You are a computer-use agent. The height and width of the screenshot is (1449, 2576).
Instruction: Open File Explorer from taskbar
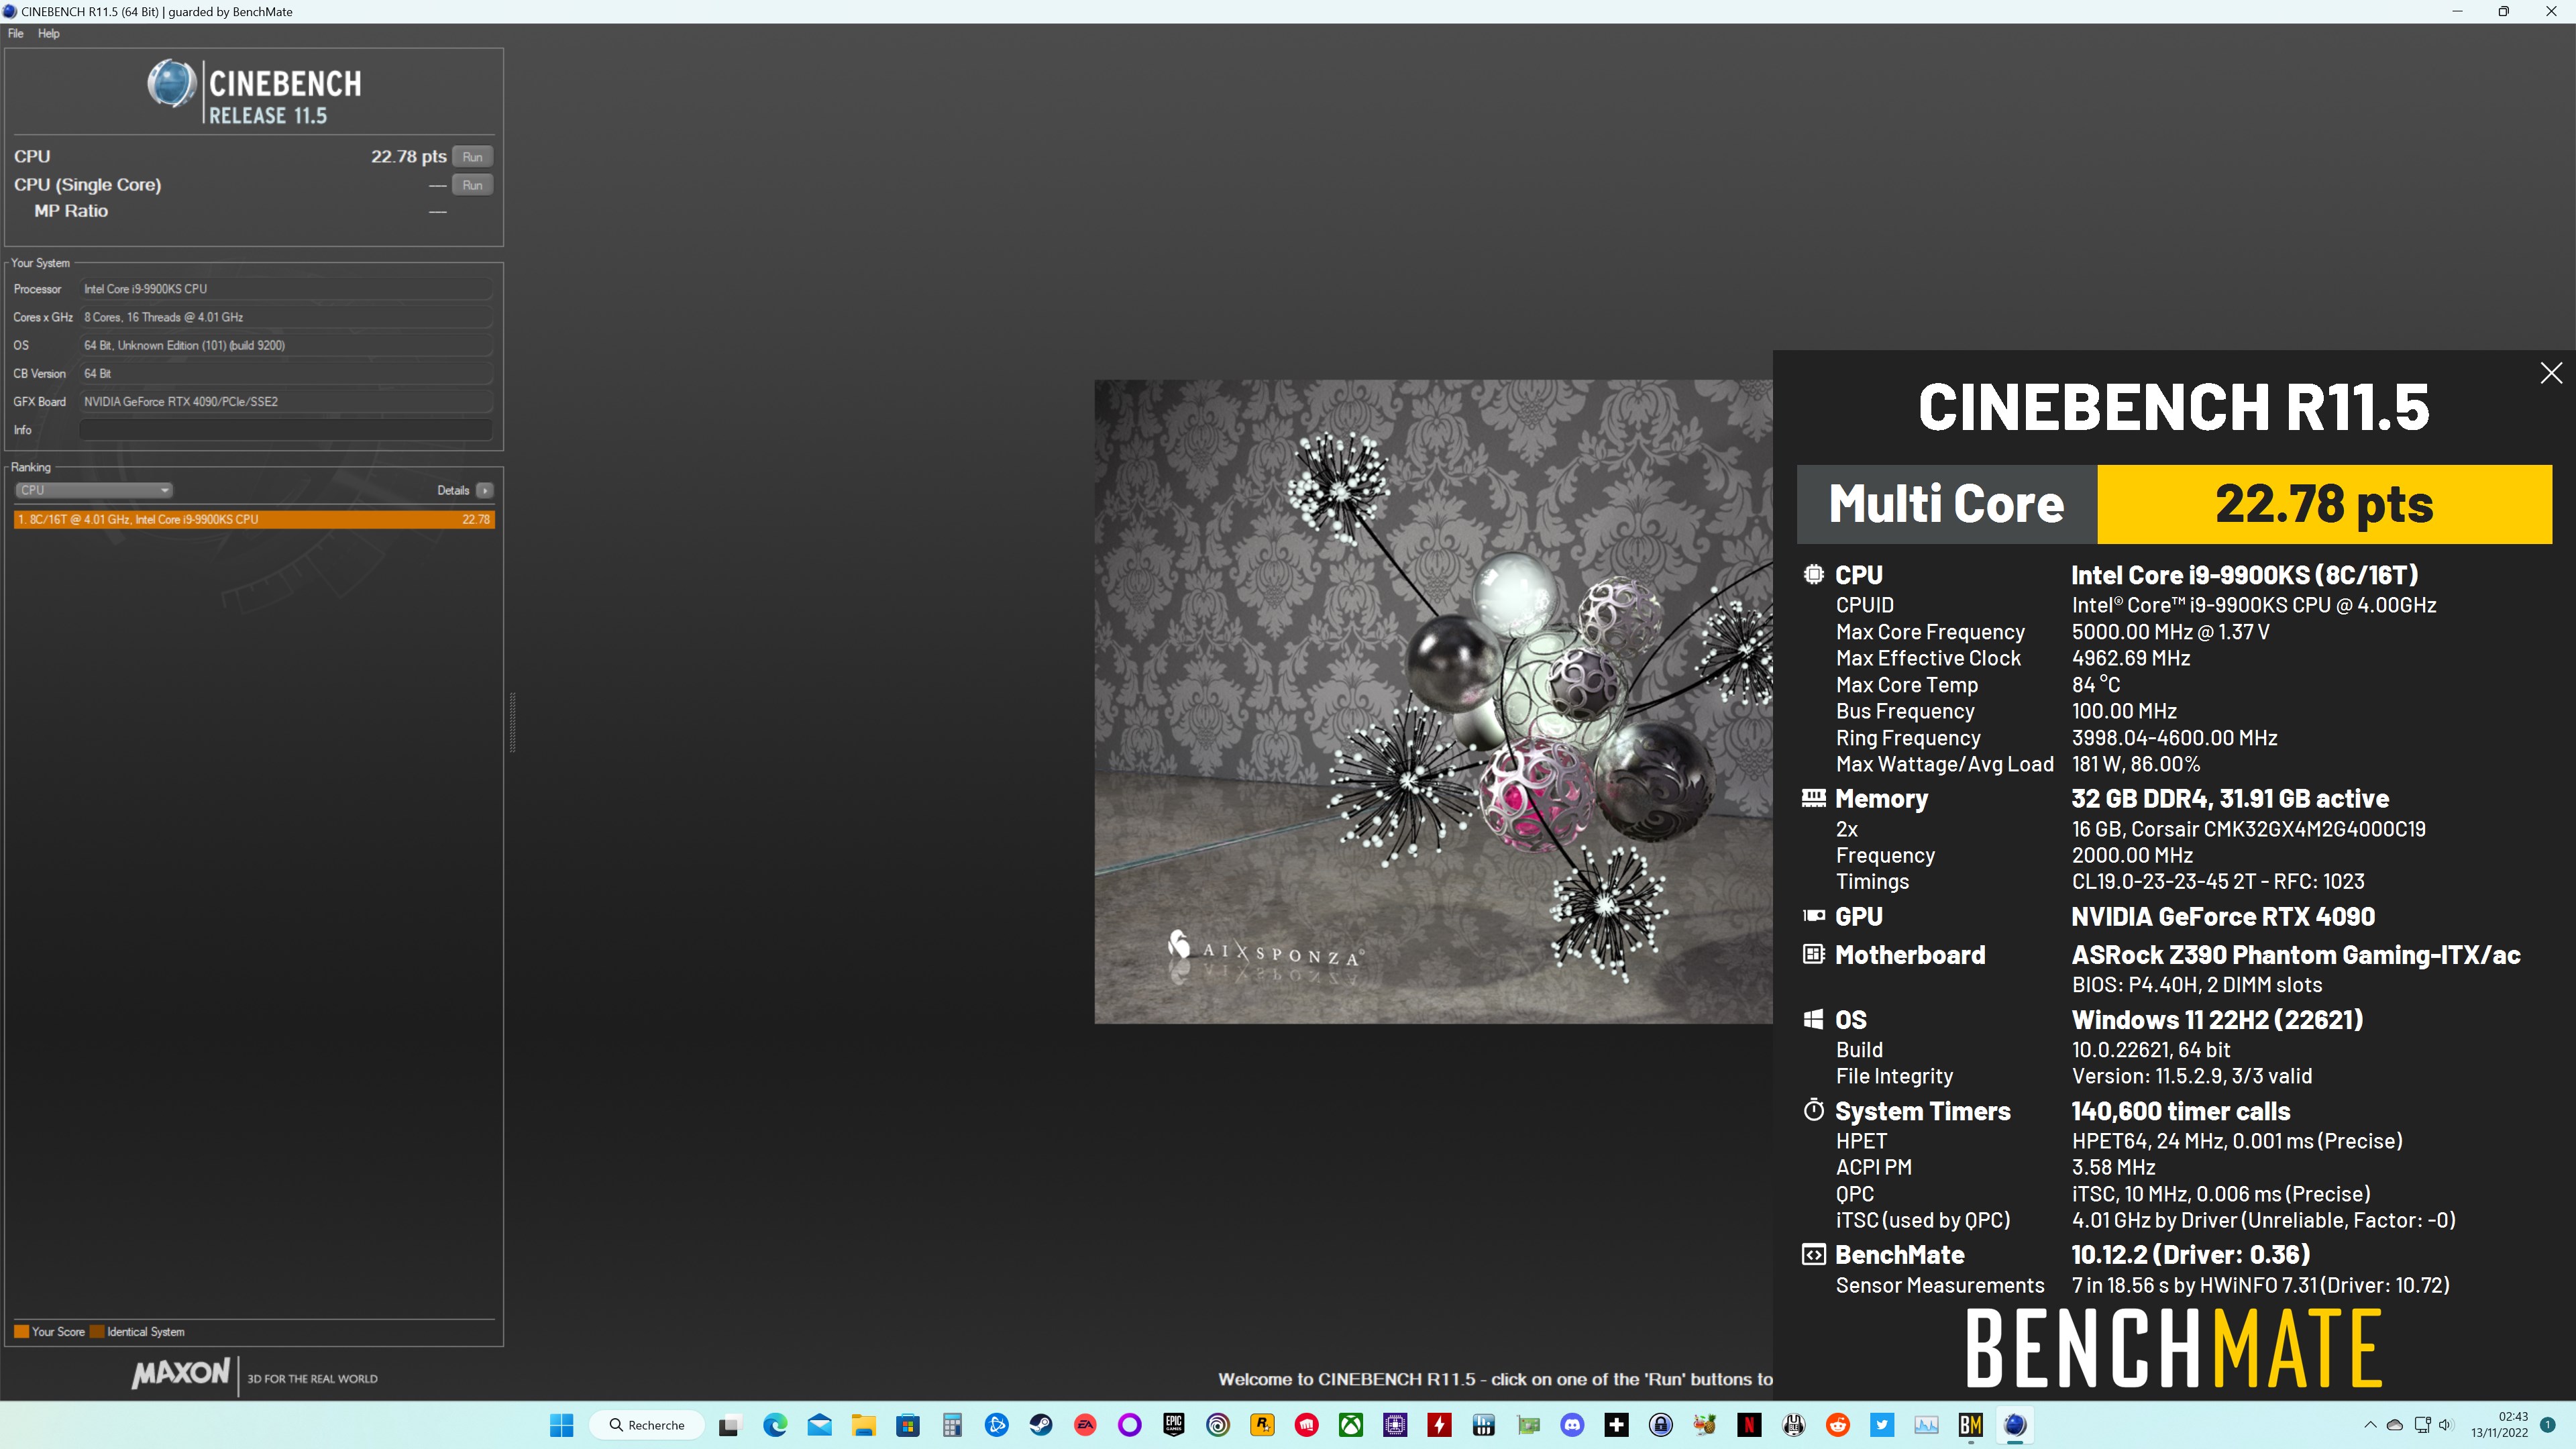(863, 1425)
